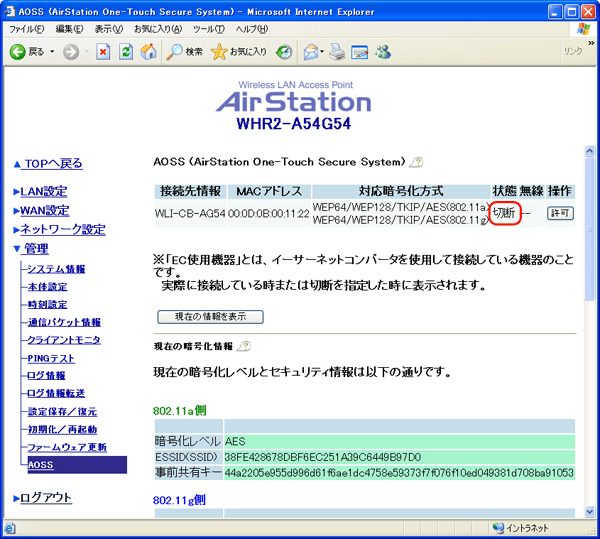The width and height of the screenshot is (600, 539).
Task: Open the お気に入り(A) menu
Action: tap(158, 29)
